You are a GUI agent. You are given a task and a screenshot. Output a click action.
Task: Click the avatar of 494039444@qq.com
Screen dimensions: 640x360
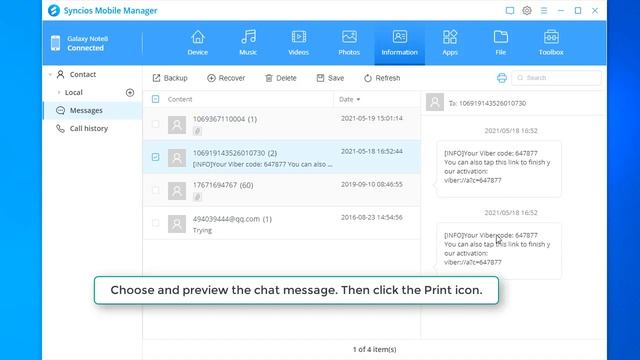click(x=177, y=224)
